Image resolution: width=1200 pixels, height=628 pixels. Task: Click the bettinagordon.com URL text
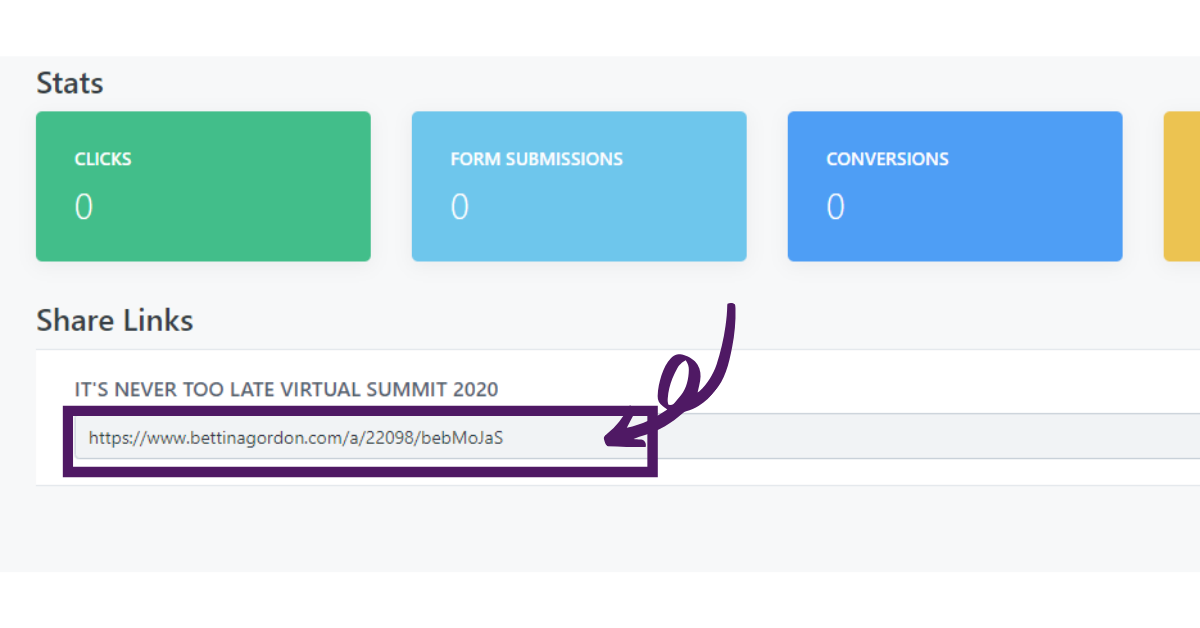294,438
